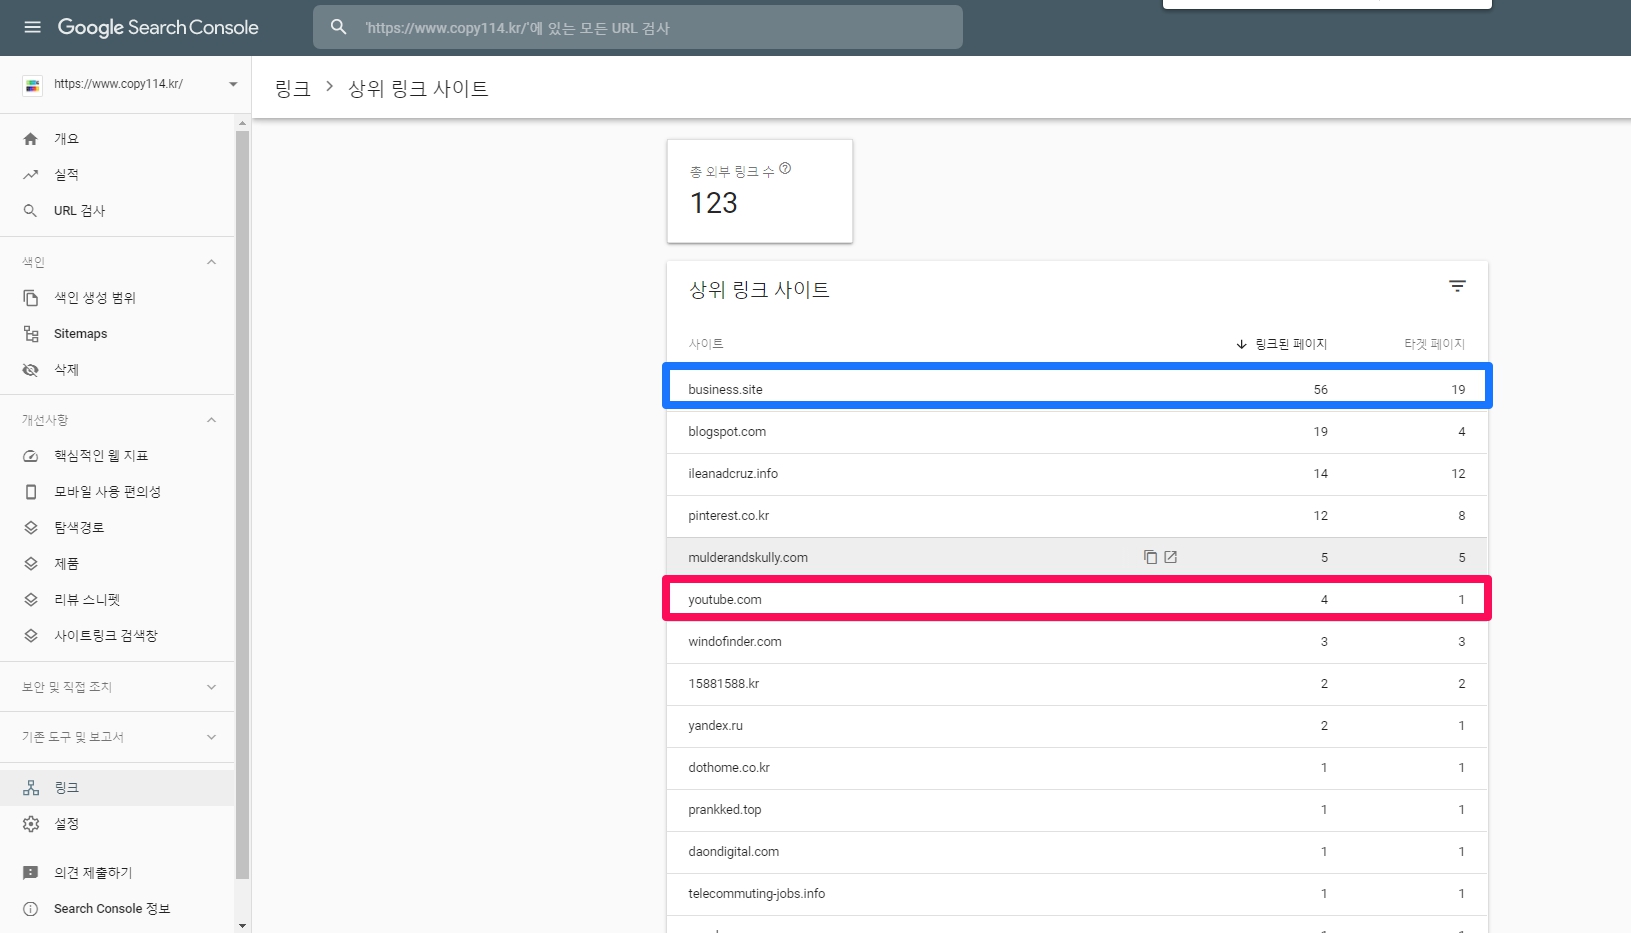Open 설정 settings page

pyautogui.click(x=117, y=824)
